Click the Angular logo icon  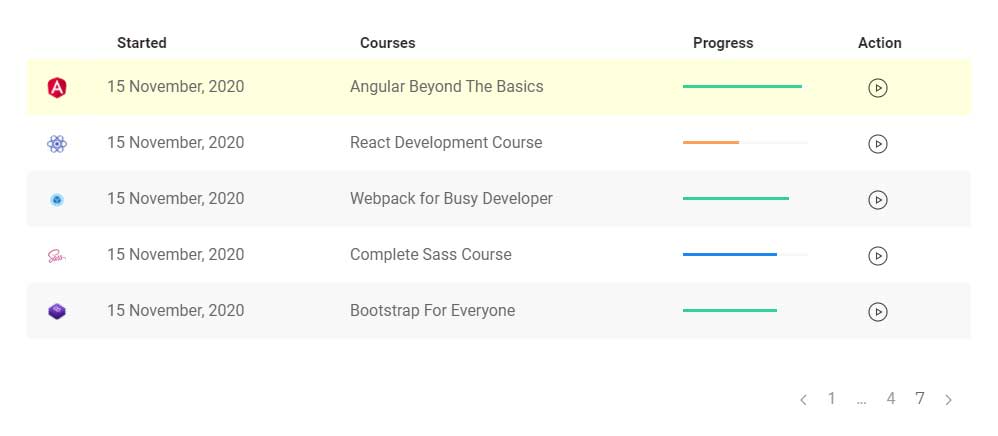coord(57,87)
